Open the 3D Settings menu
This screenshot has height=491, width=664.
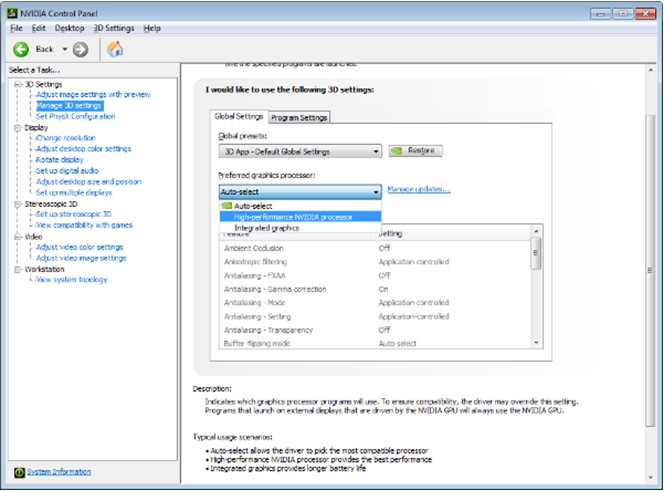(113, 28)
